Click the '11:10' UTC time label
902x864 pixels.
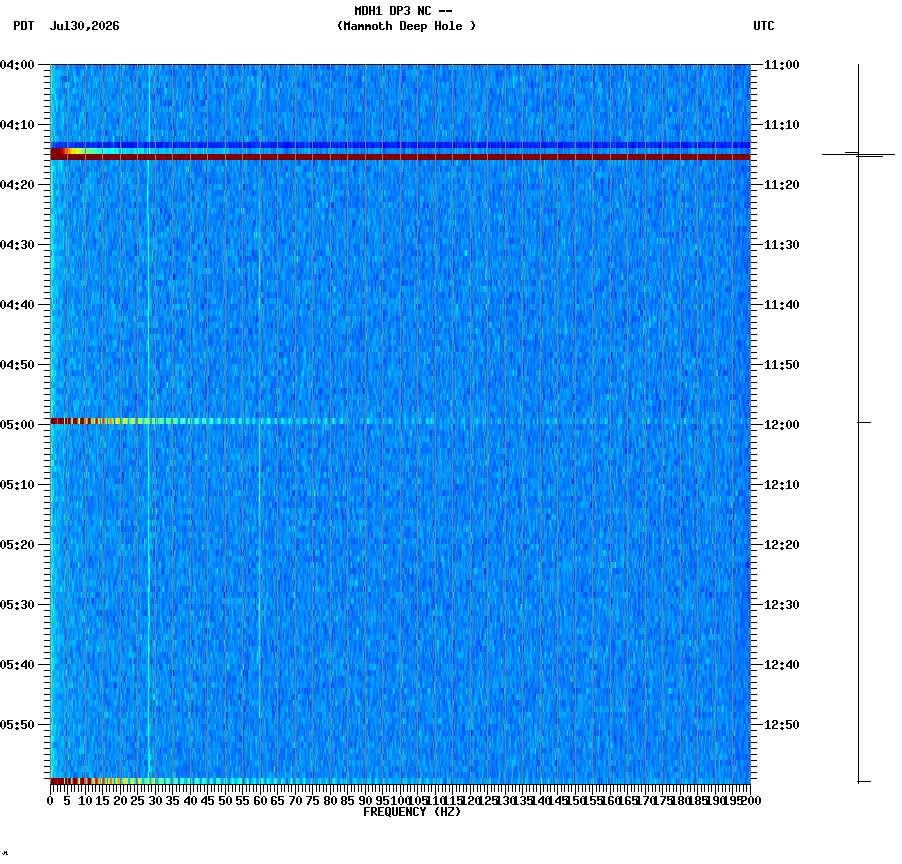(782, 125)
